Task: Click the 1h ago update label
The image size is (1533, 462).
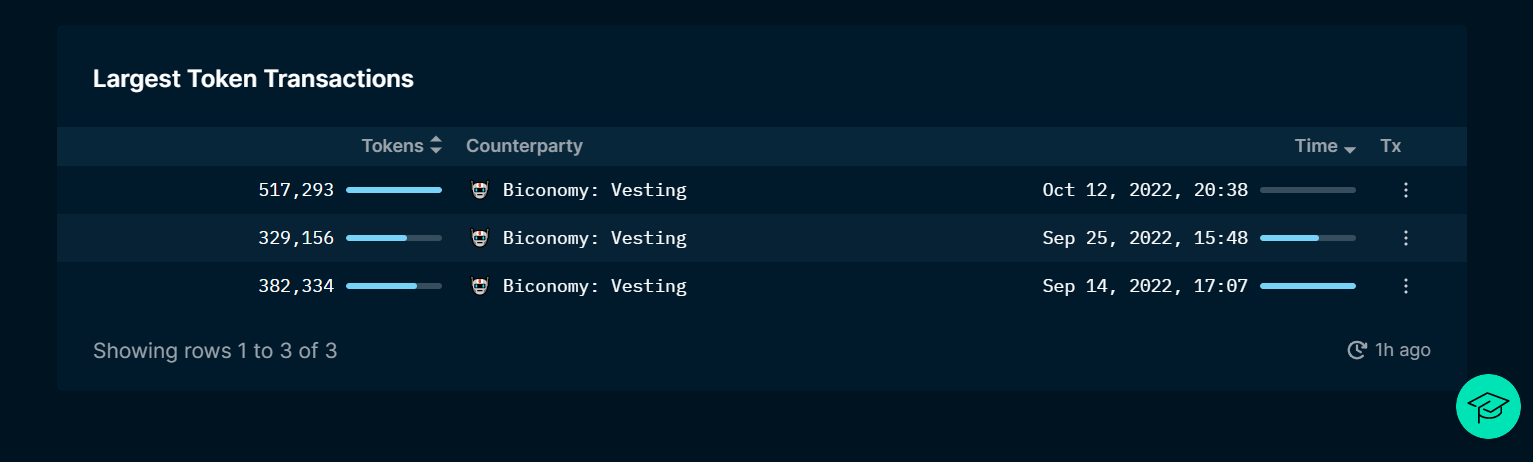Action: tap(1403, 350)
